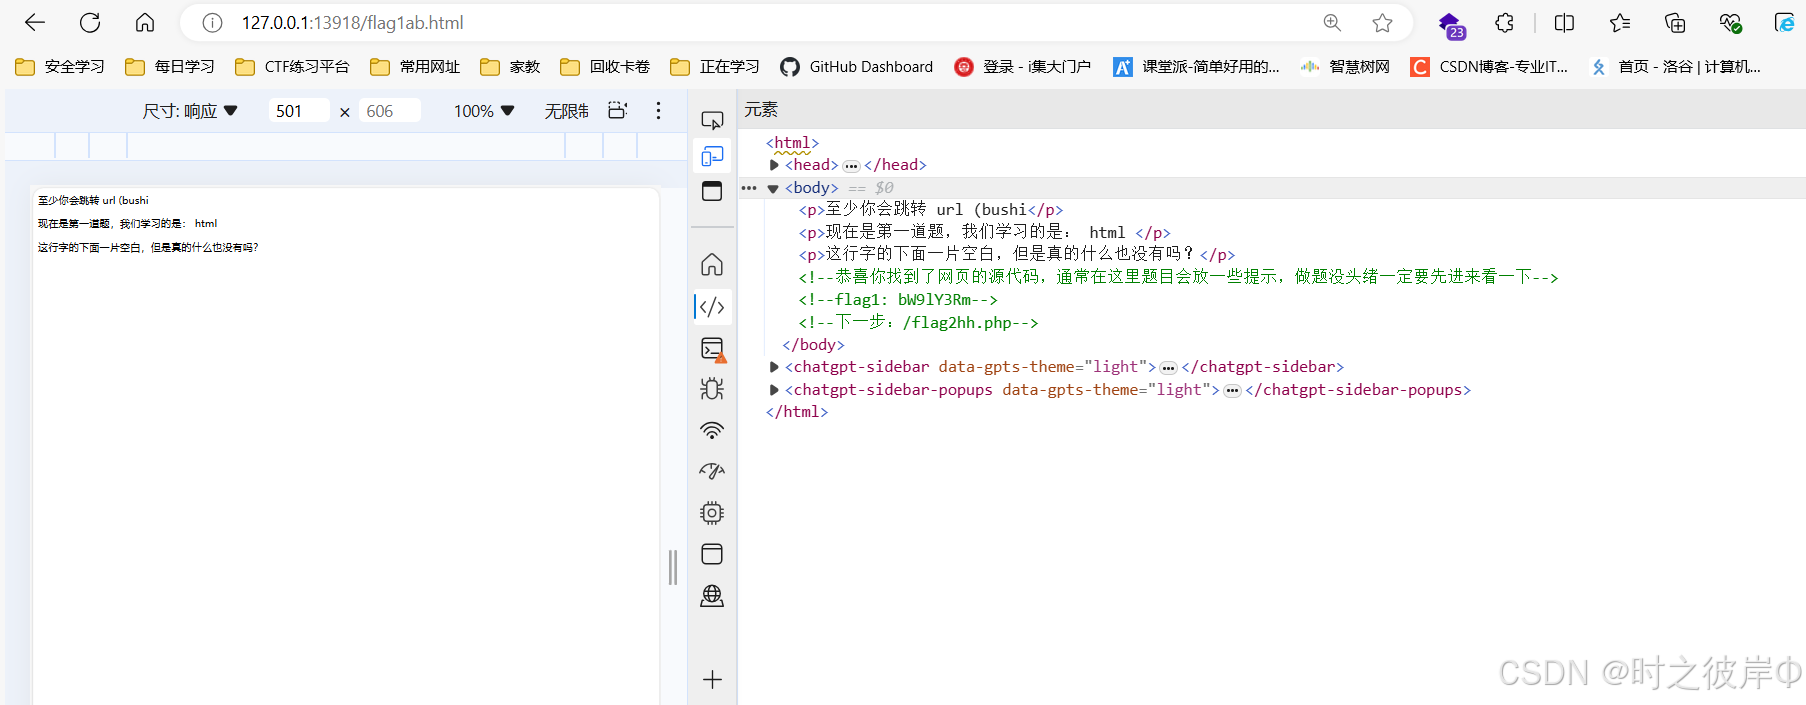Open split screen view
The image size is (1806, 705).
pos(1565,23)
